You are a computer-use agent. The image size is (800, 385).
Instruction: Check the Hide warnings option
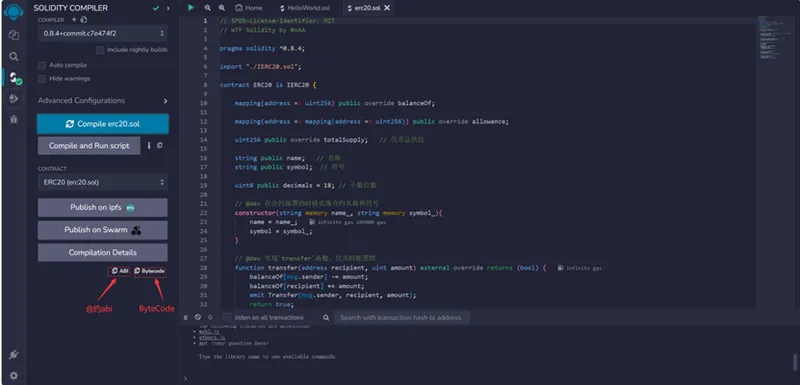coord(42,79)
